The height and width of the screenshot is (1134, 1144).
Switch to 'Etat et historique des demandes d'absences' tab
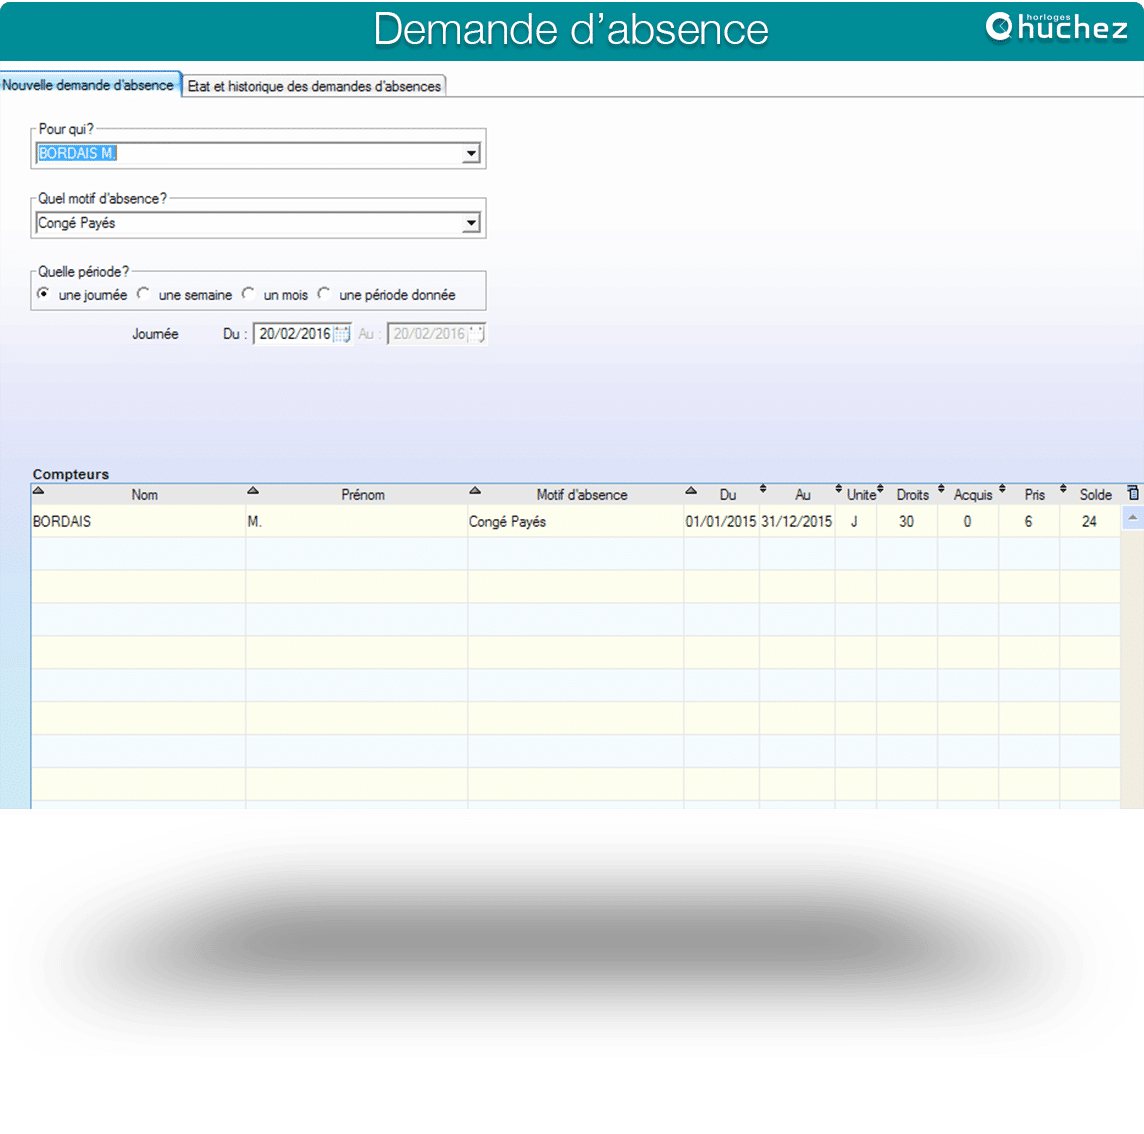click(x=313, y=86)
